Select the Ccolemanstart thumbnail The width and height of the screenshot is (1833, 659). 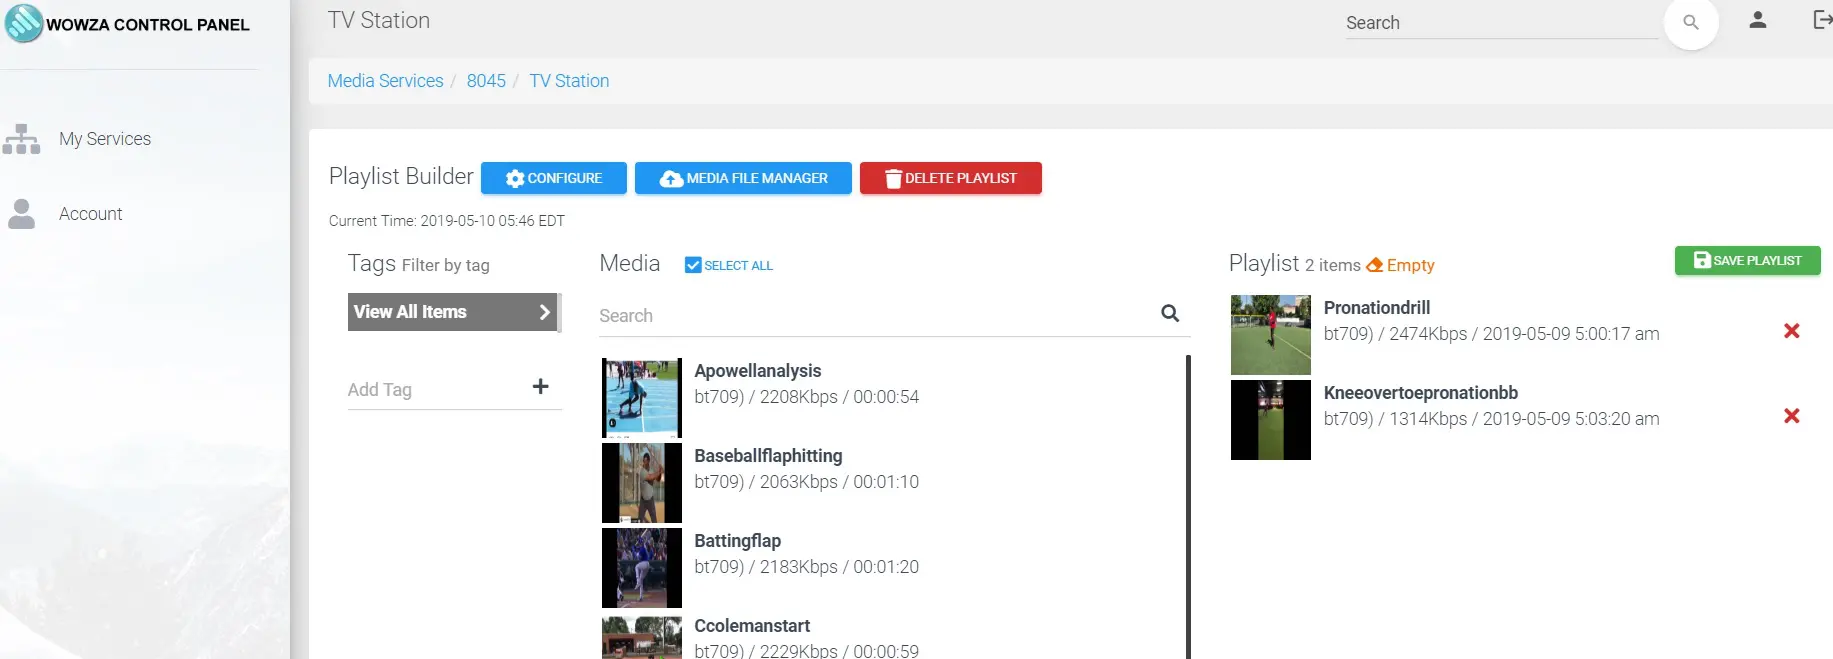(x=642, y=638)
